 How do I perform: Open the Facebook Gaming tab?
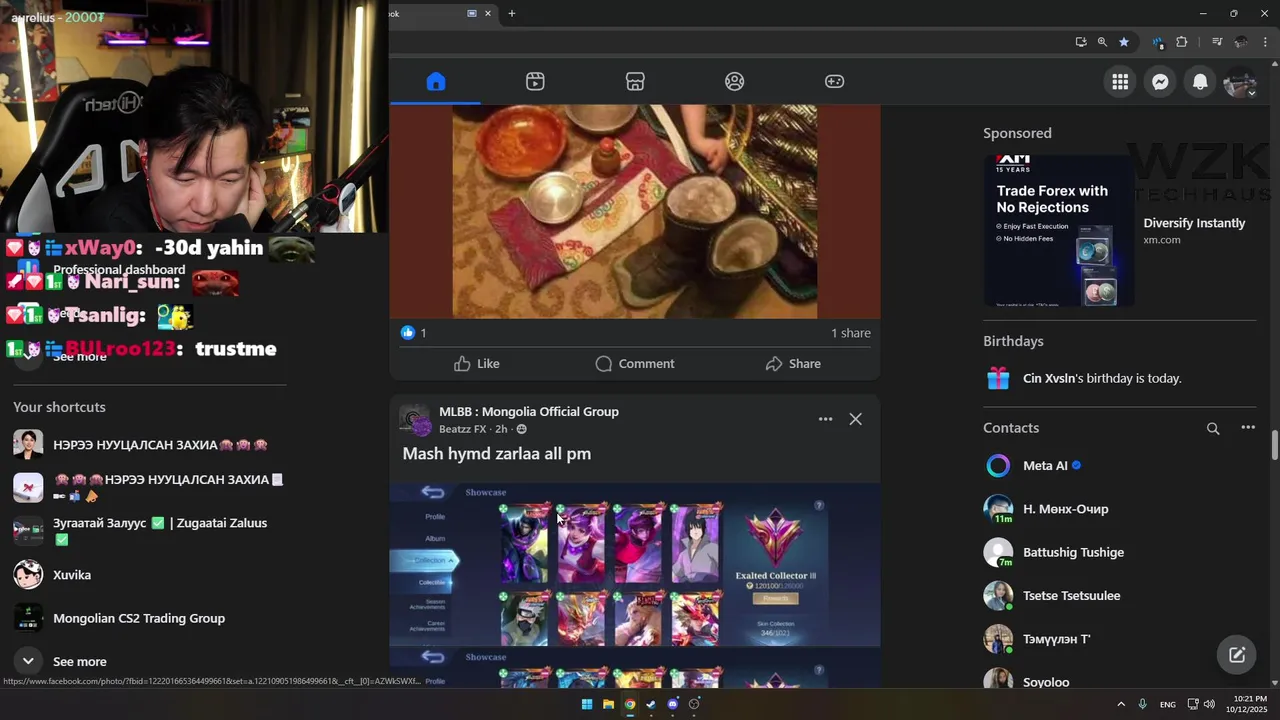(x=834, y=81)
